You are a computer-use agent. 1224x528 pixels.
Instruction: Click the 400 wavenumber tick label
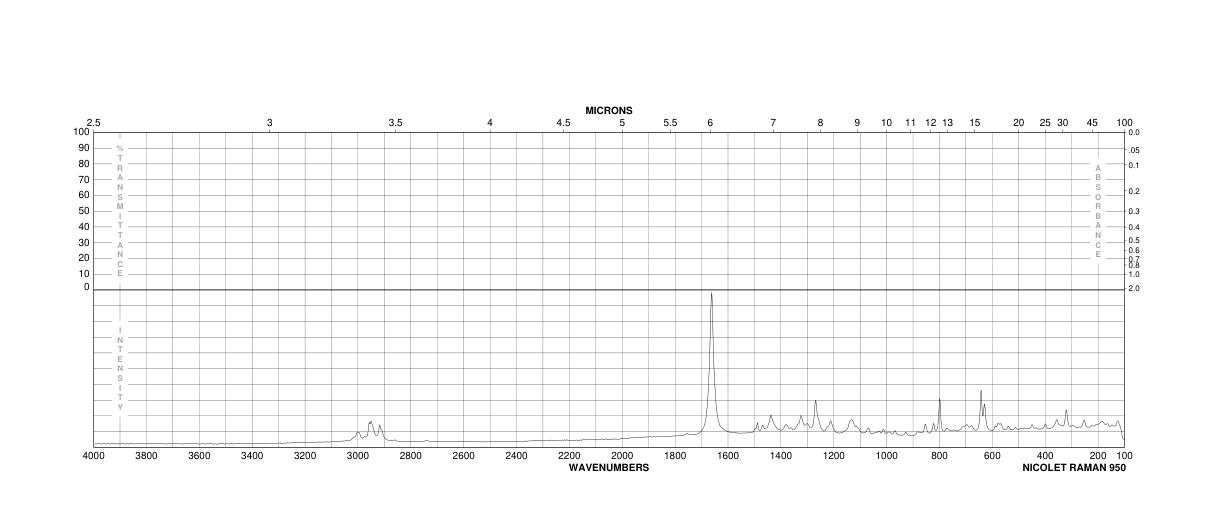point(1045,456)
